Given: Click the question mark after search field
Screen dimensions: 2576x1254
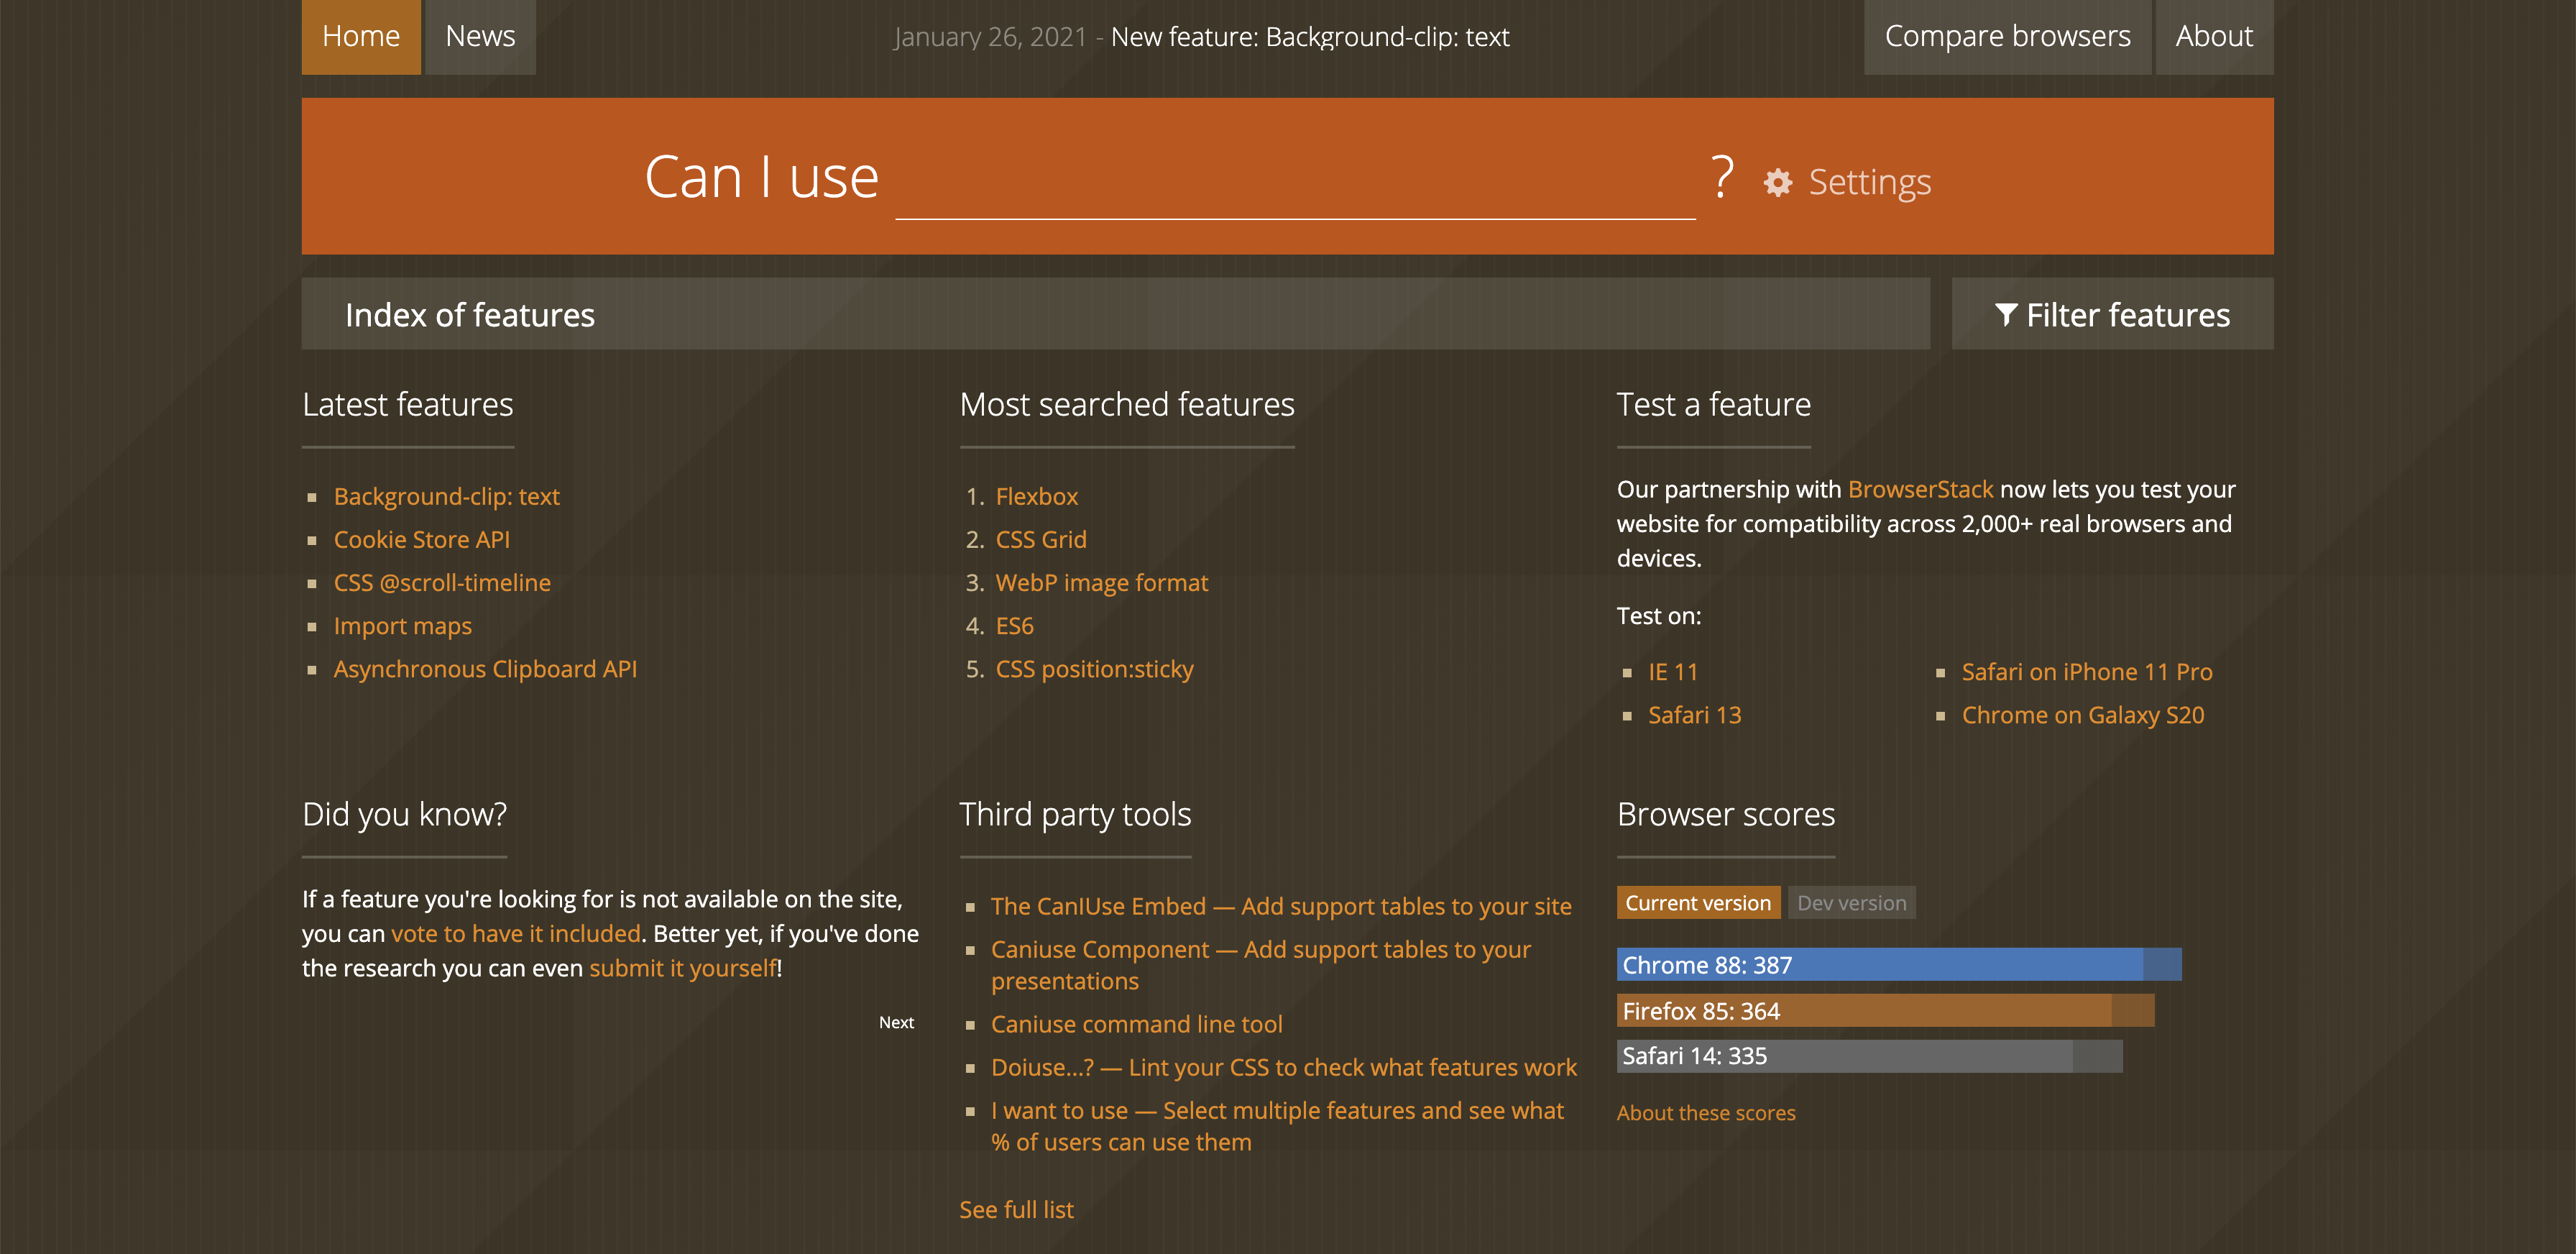Looking at the screenshot, I should [1721, 178].
